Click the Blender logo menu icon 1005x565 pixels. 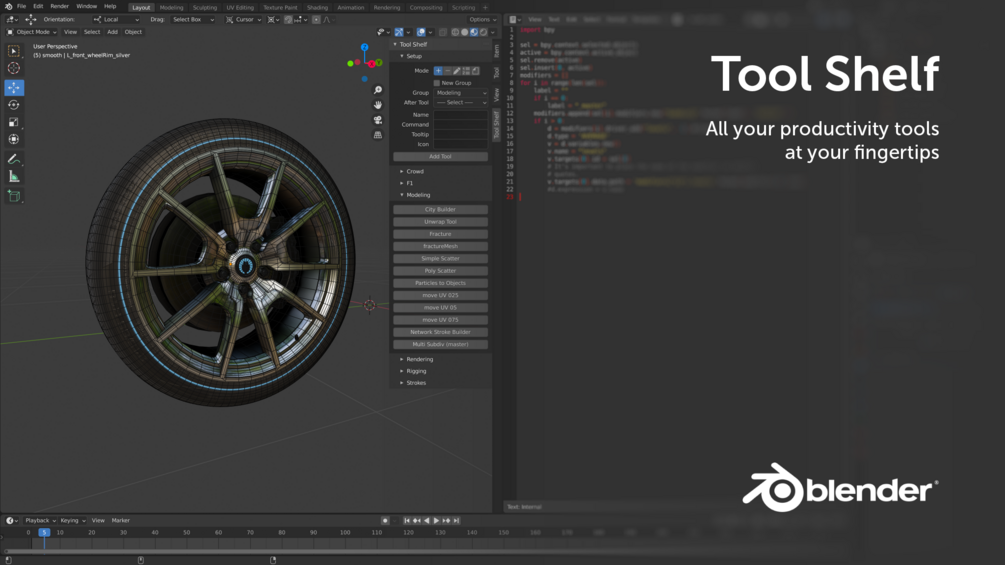(8, 6)
